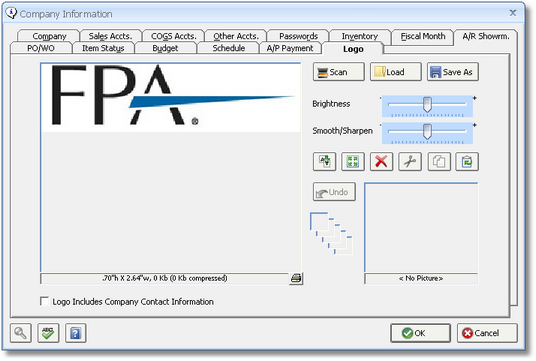Screen dimensions: 536x361
Task: Open the COGS Accts. tab
Action: (x=174, y=36)
